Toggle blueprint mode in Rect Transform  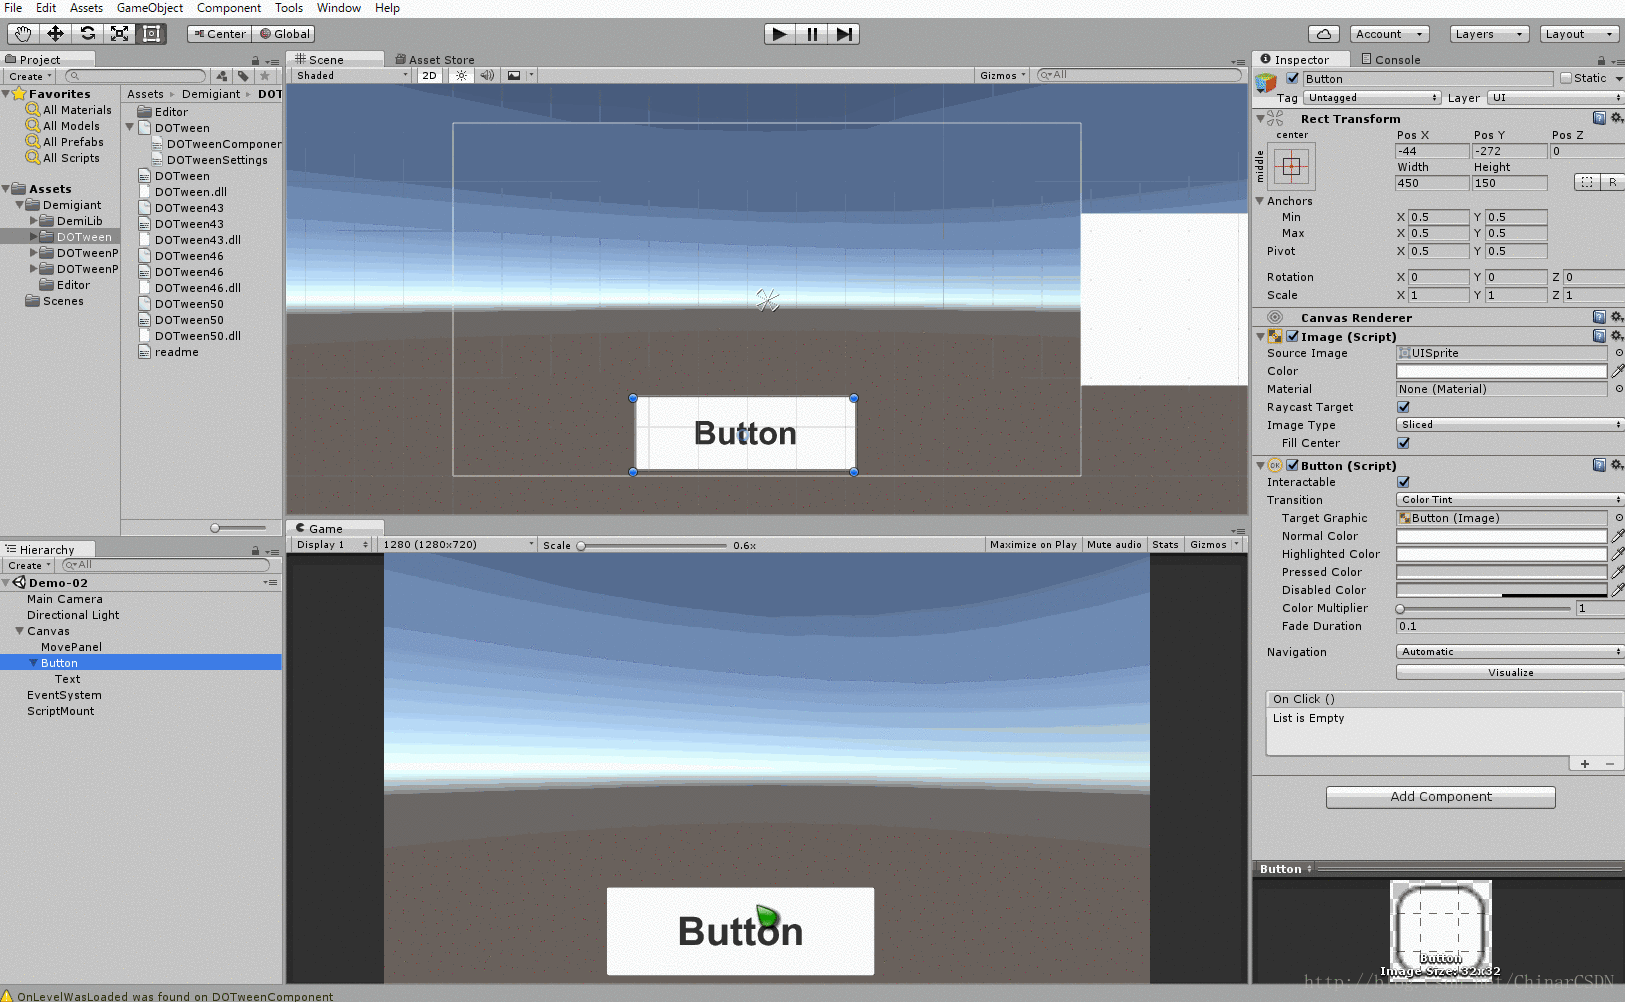(1587, 182)
